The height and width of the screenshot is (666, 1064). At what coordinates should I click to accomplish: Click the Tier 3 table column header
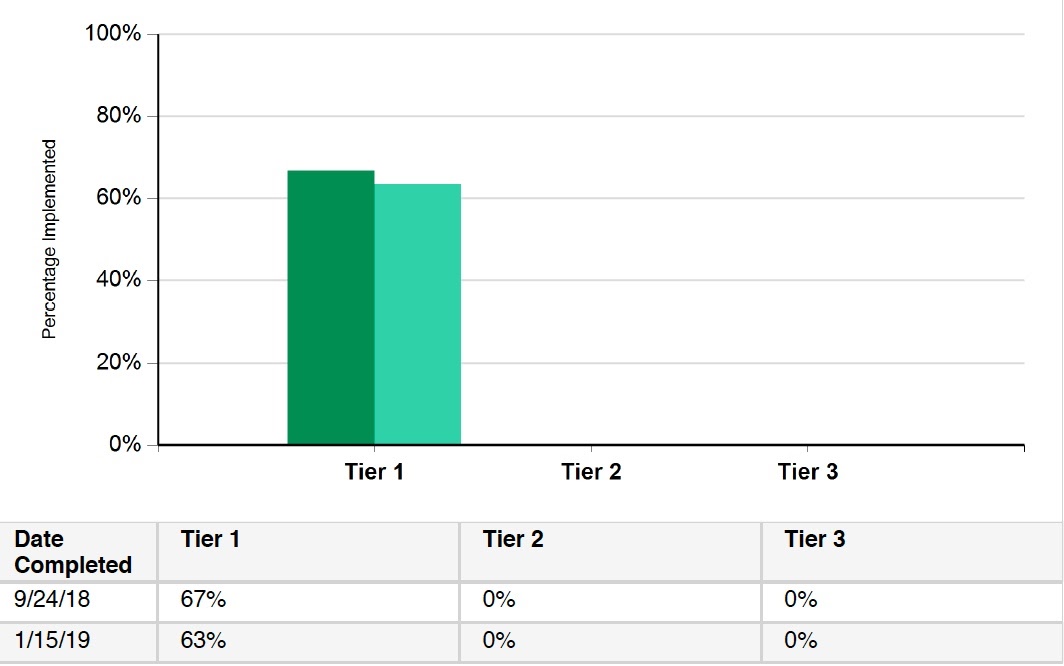[x=912, y=552]
